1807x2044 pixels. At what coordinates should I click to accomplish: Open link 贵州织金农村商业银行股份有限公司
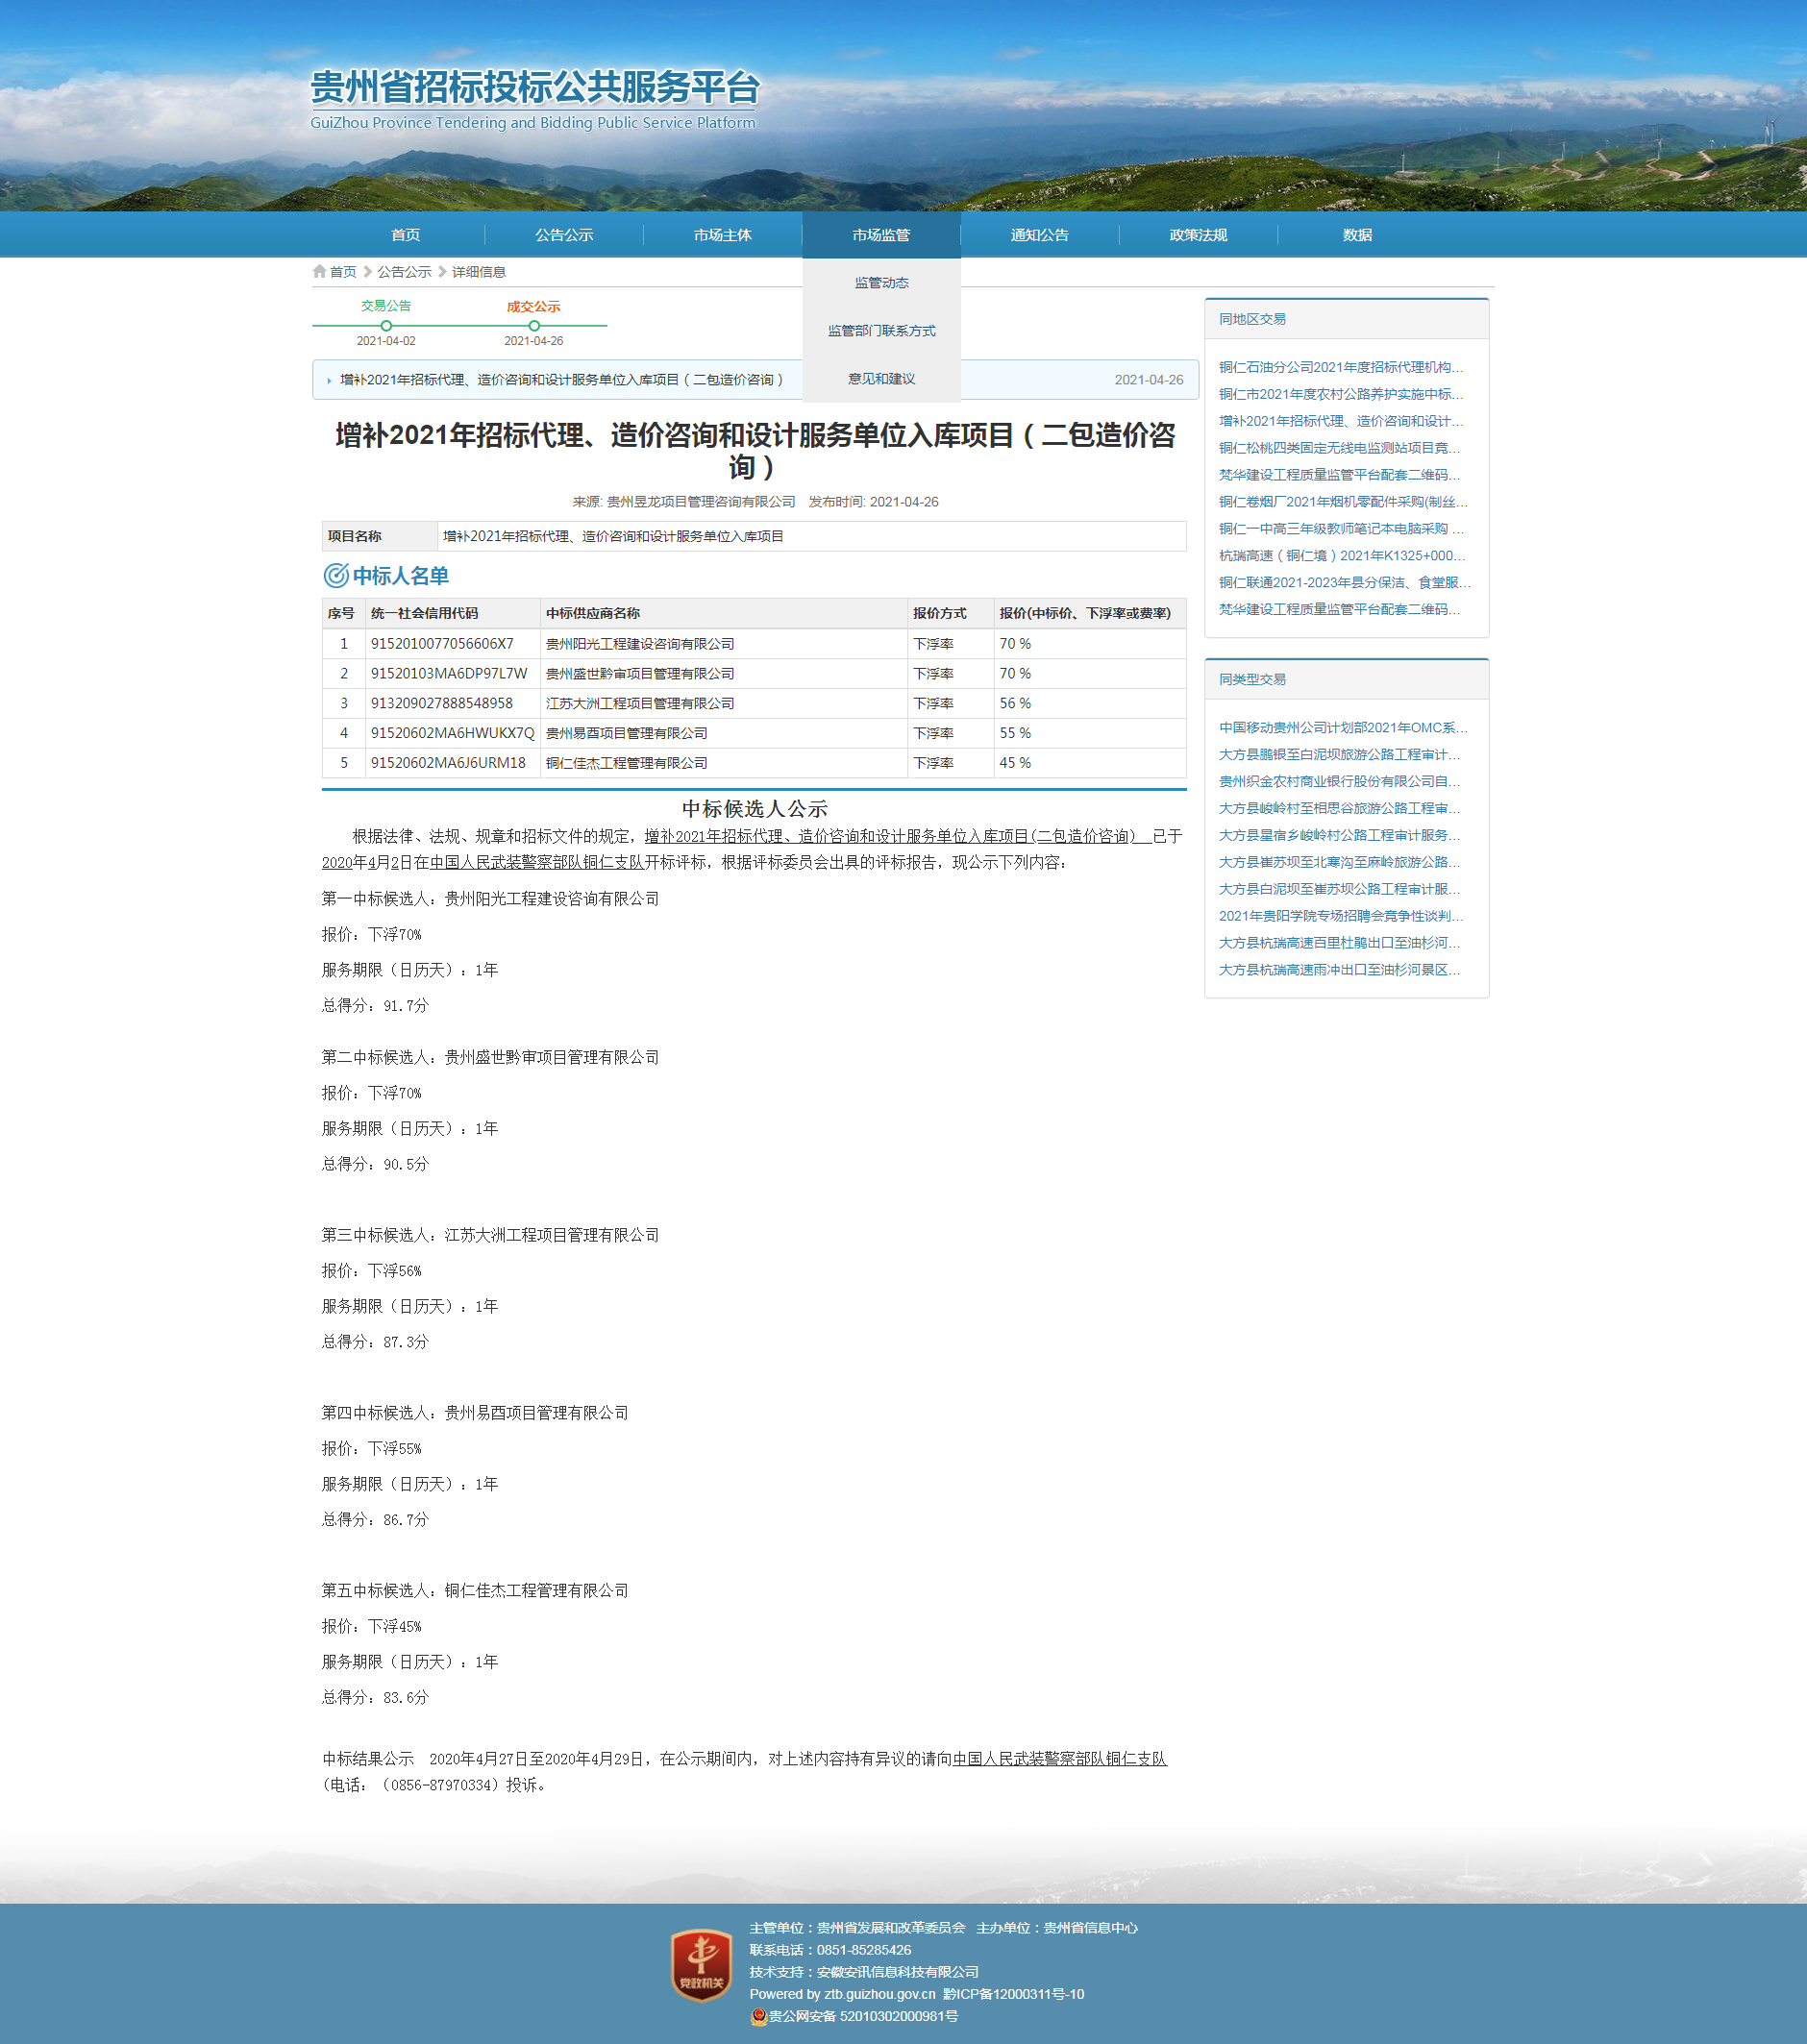(x=1339, y=782)
